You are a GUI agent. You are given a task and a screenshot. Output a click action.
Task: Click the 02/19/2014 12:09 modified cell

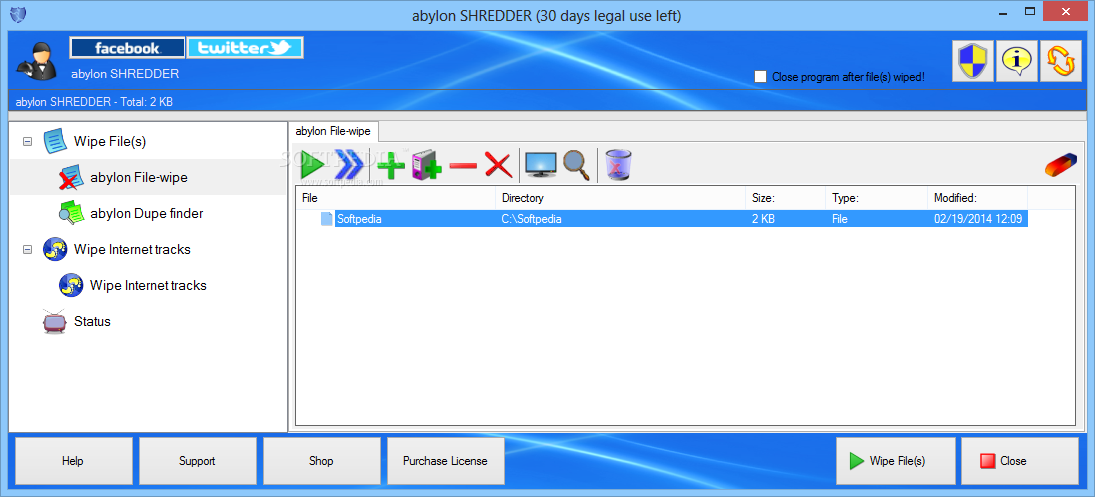click(x=978, y=219)
